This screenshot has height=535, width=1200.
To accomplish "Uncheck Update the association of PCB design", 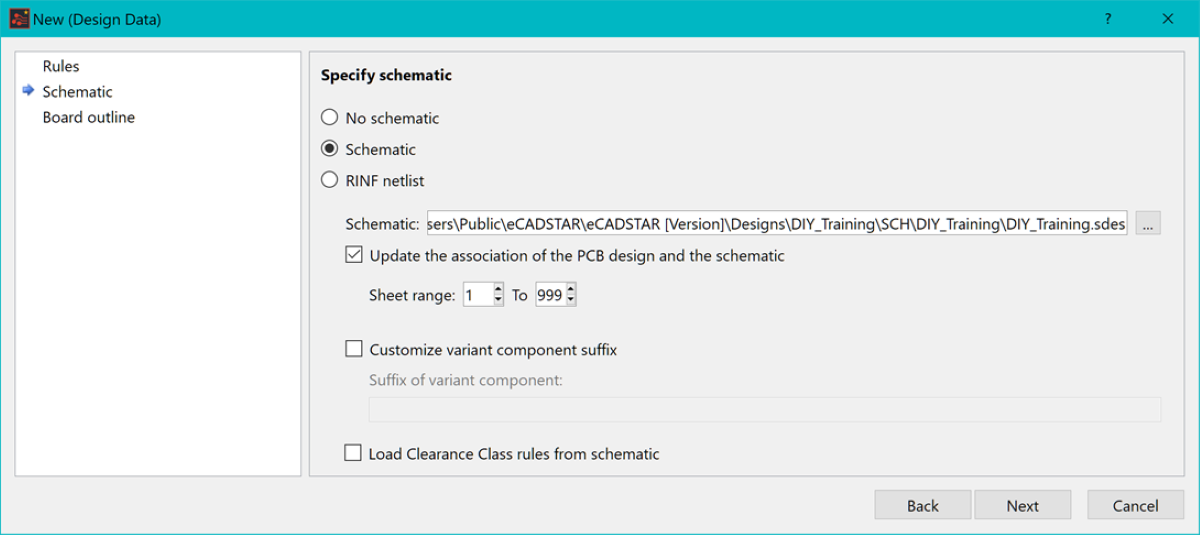I will tap(353, 255).
